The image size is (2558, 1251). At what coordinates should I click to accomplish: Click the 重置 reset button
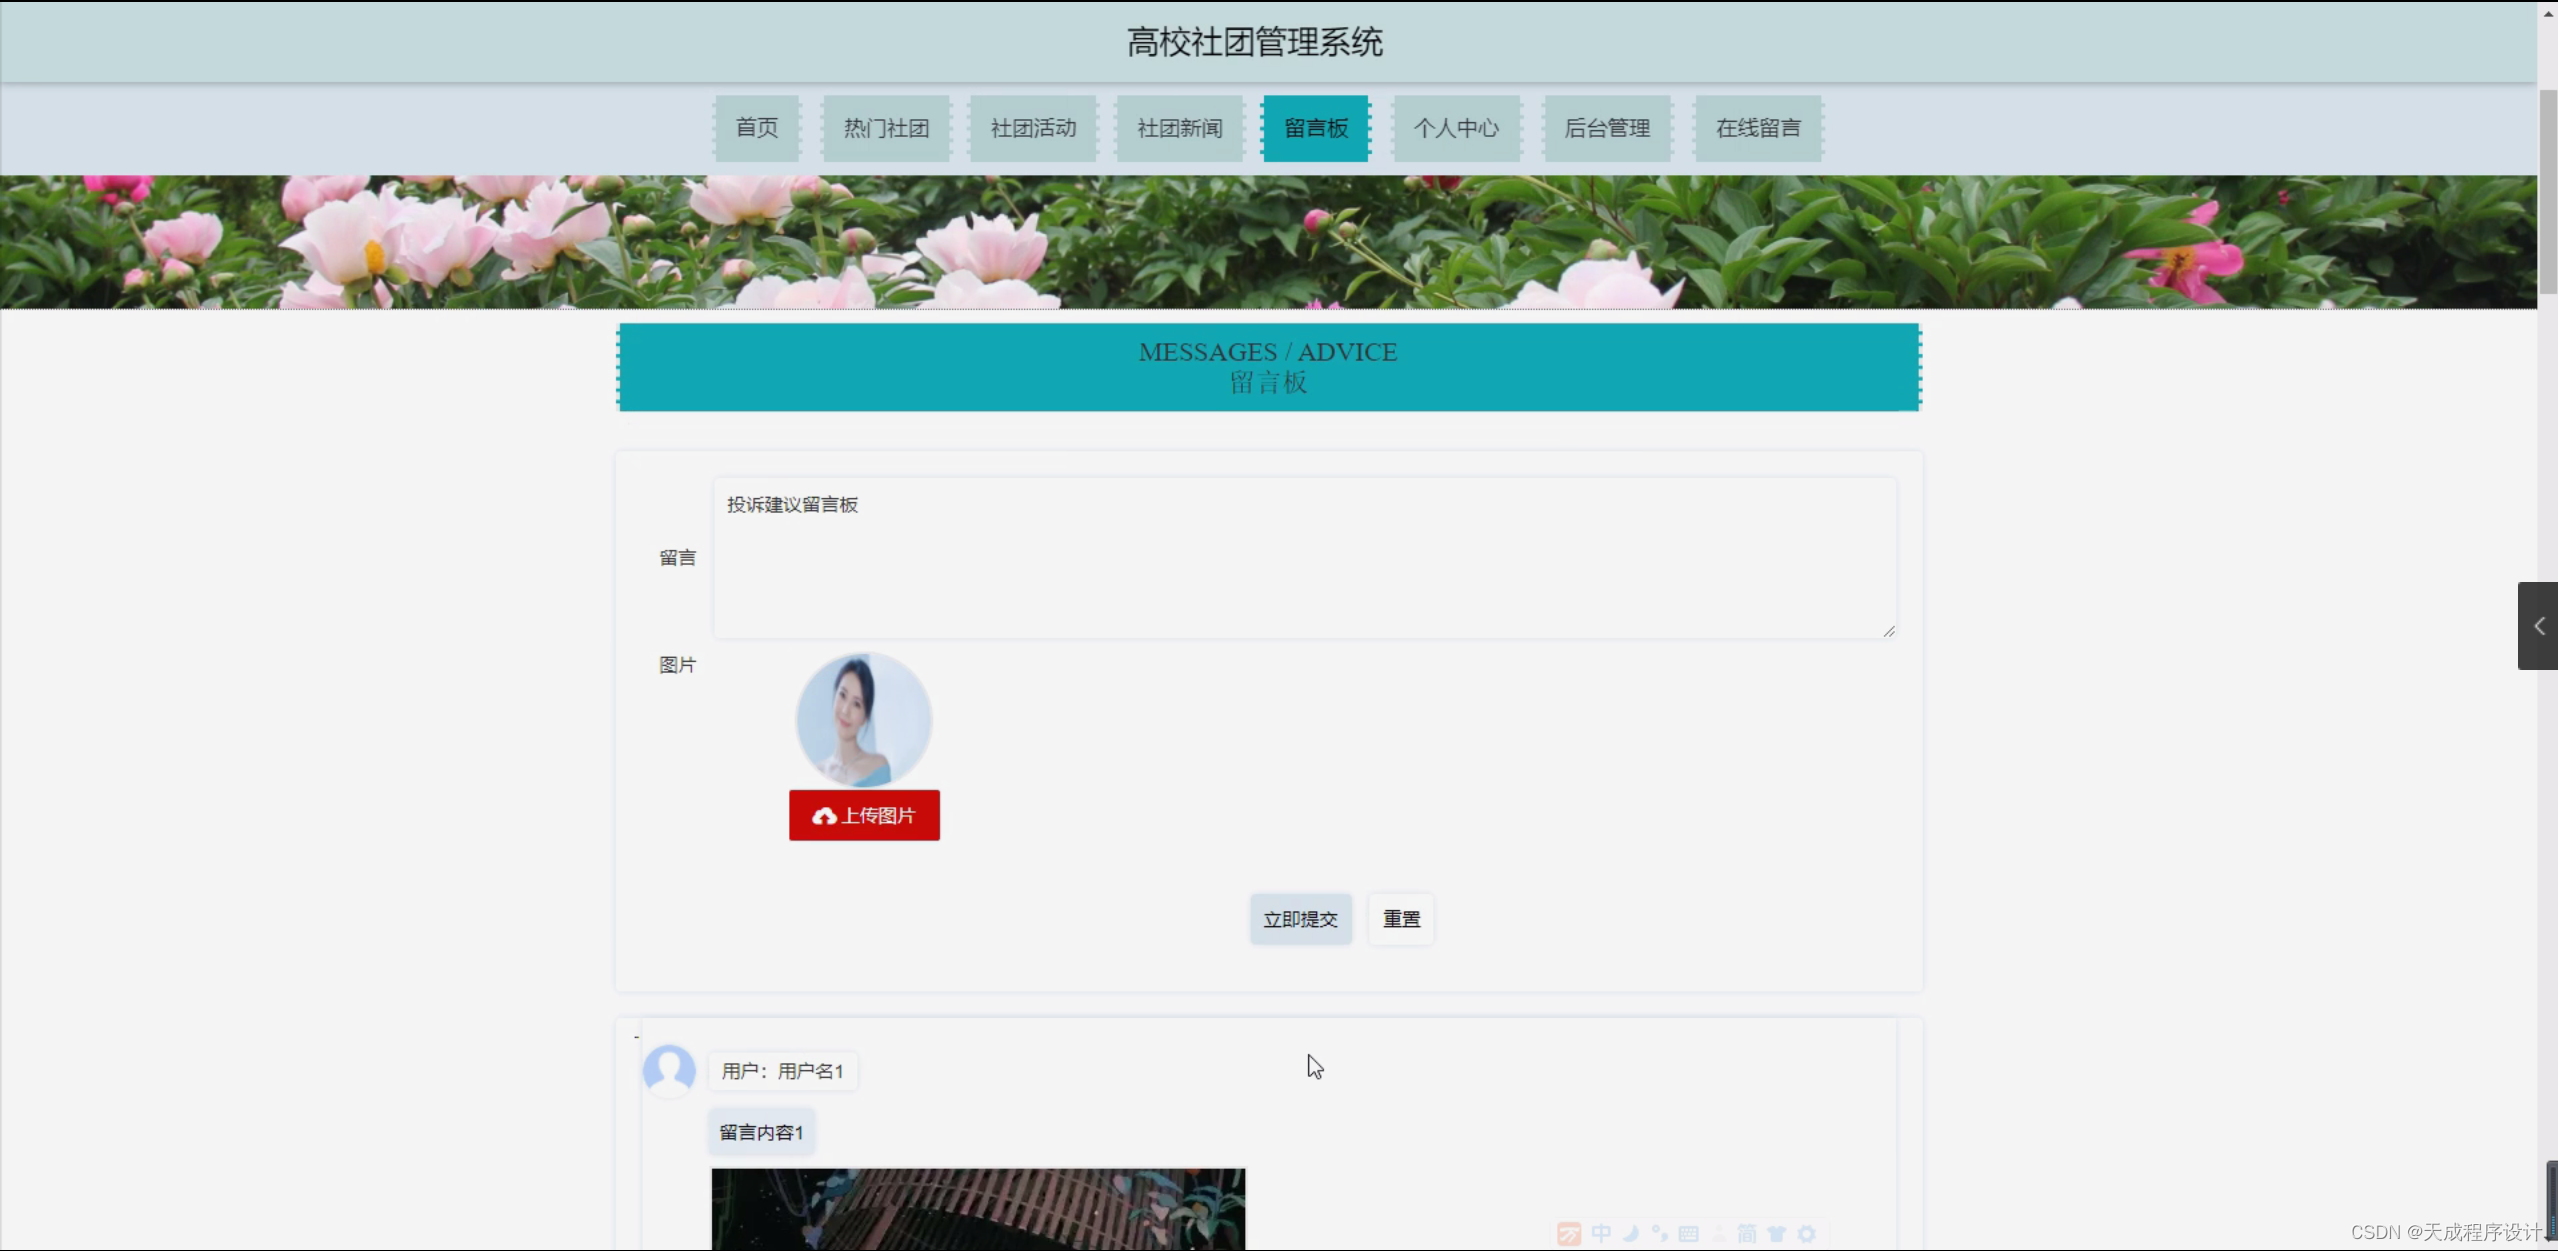(1400, 918)
